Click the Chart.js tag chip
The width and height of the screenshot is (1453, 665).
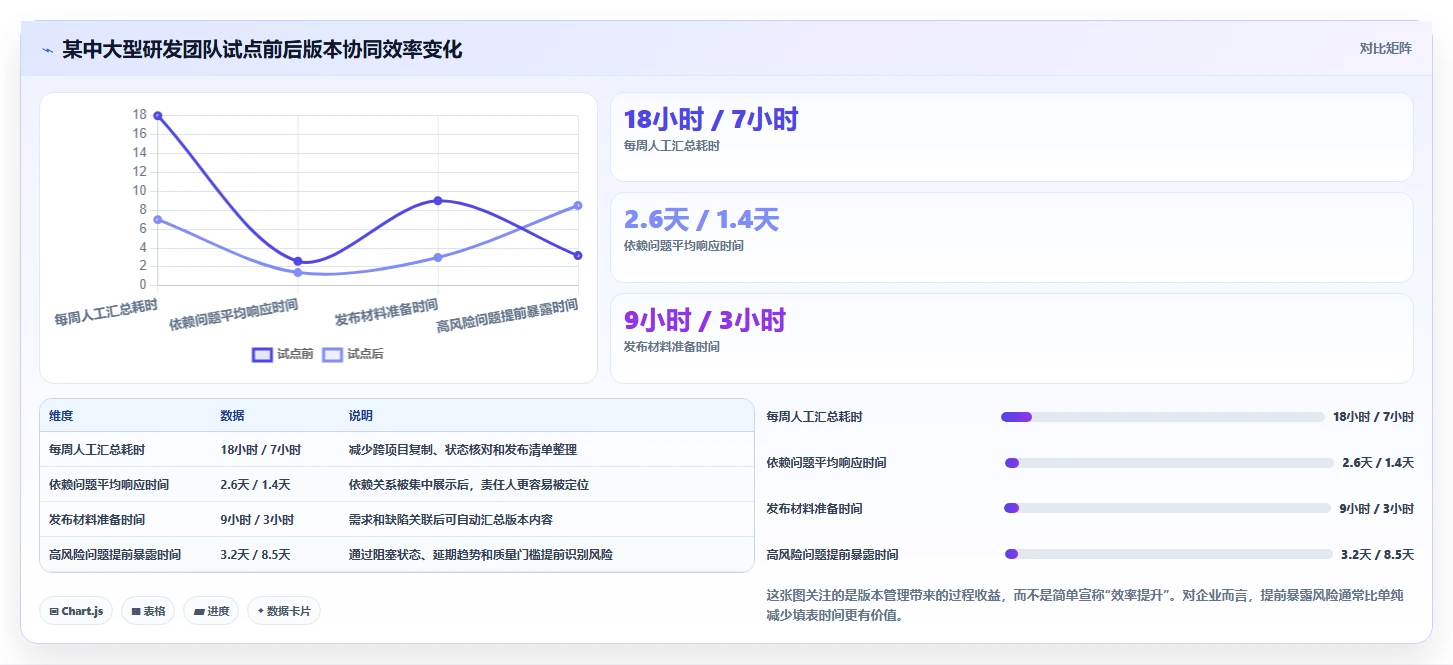[76, 611]
